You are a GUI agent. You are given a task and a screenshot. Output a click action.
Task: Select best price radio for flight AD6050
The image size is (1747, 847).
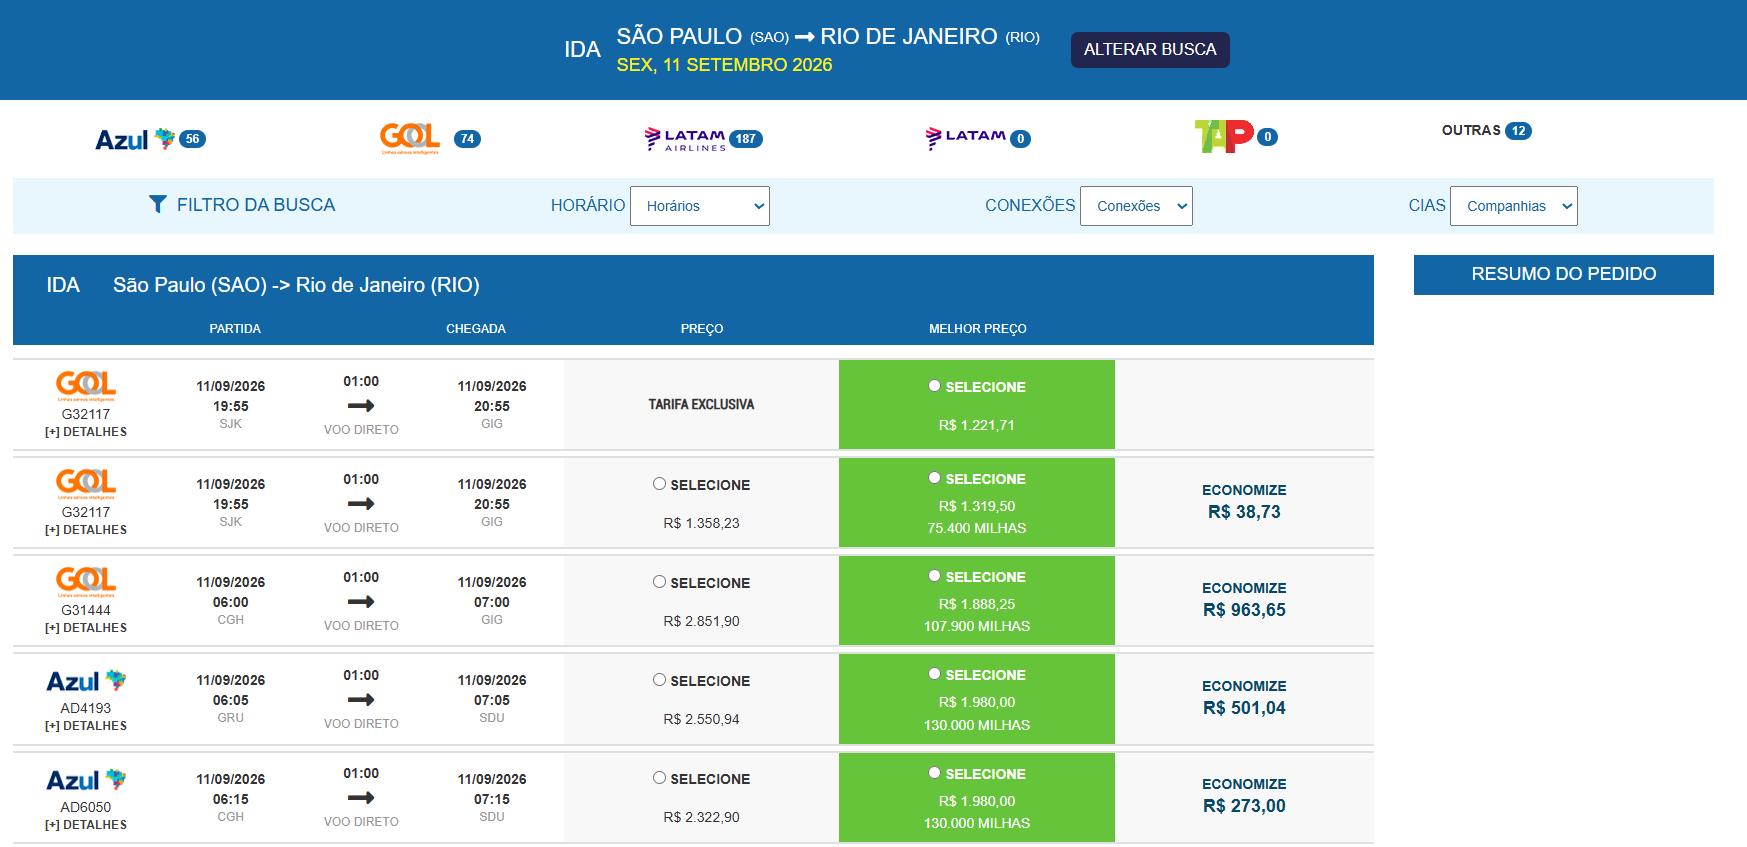coord(934,773)
